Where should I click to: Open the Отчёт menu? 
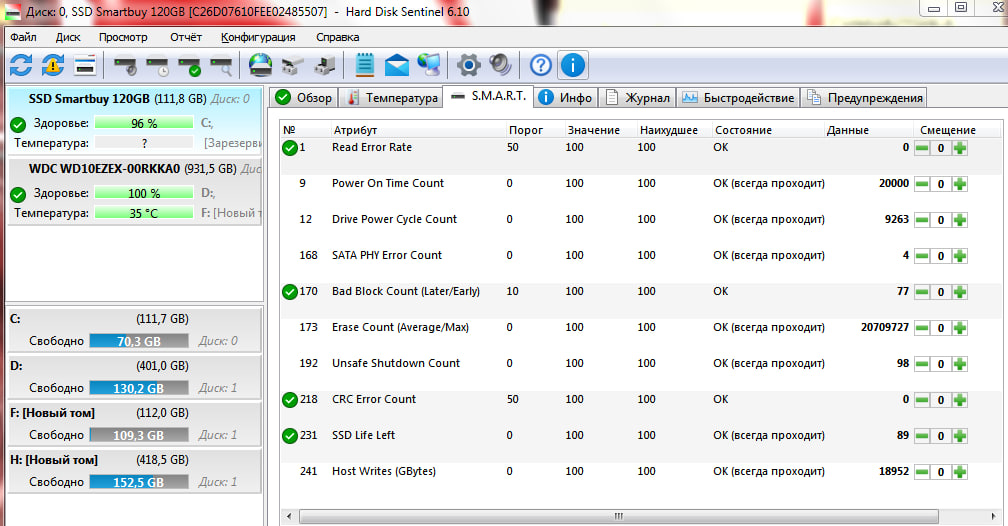click(186, 37)
